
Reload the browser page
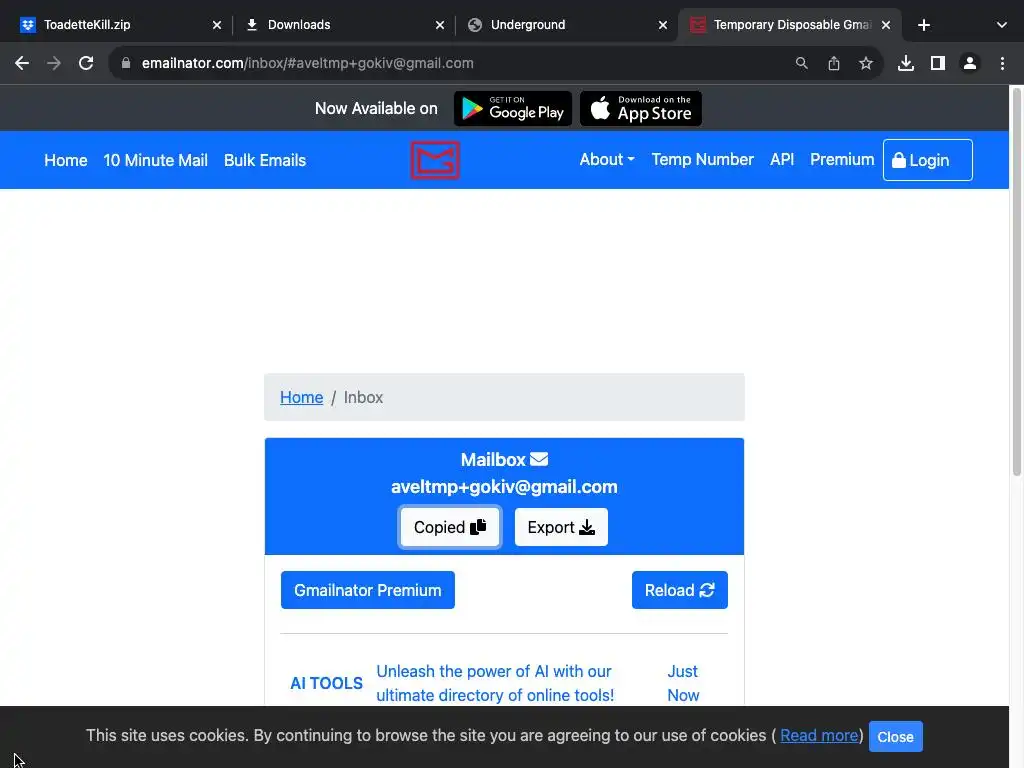[86, 63]
